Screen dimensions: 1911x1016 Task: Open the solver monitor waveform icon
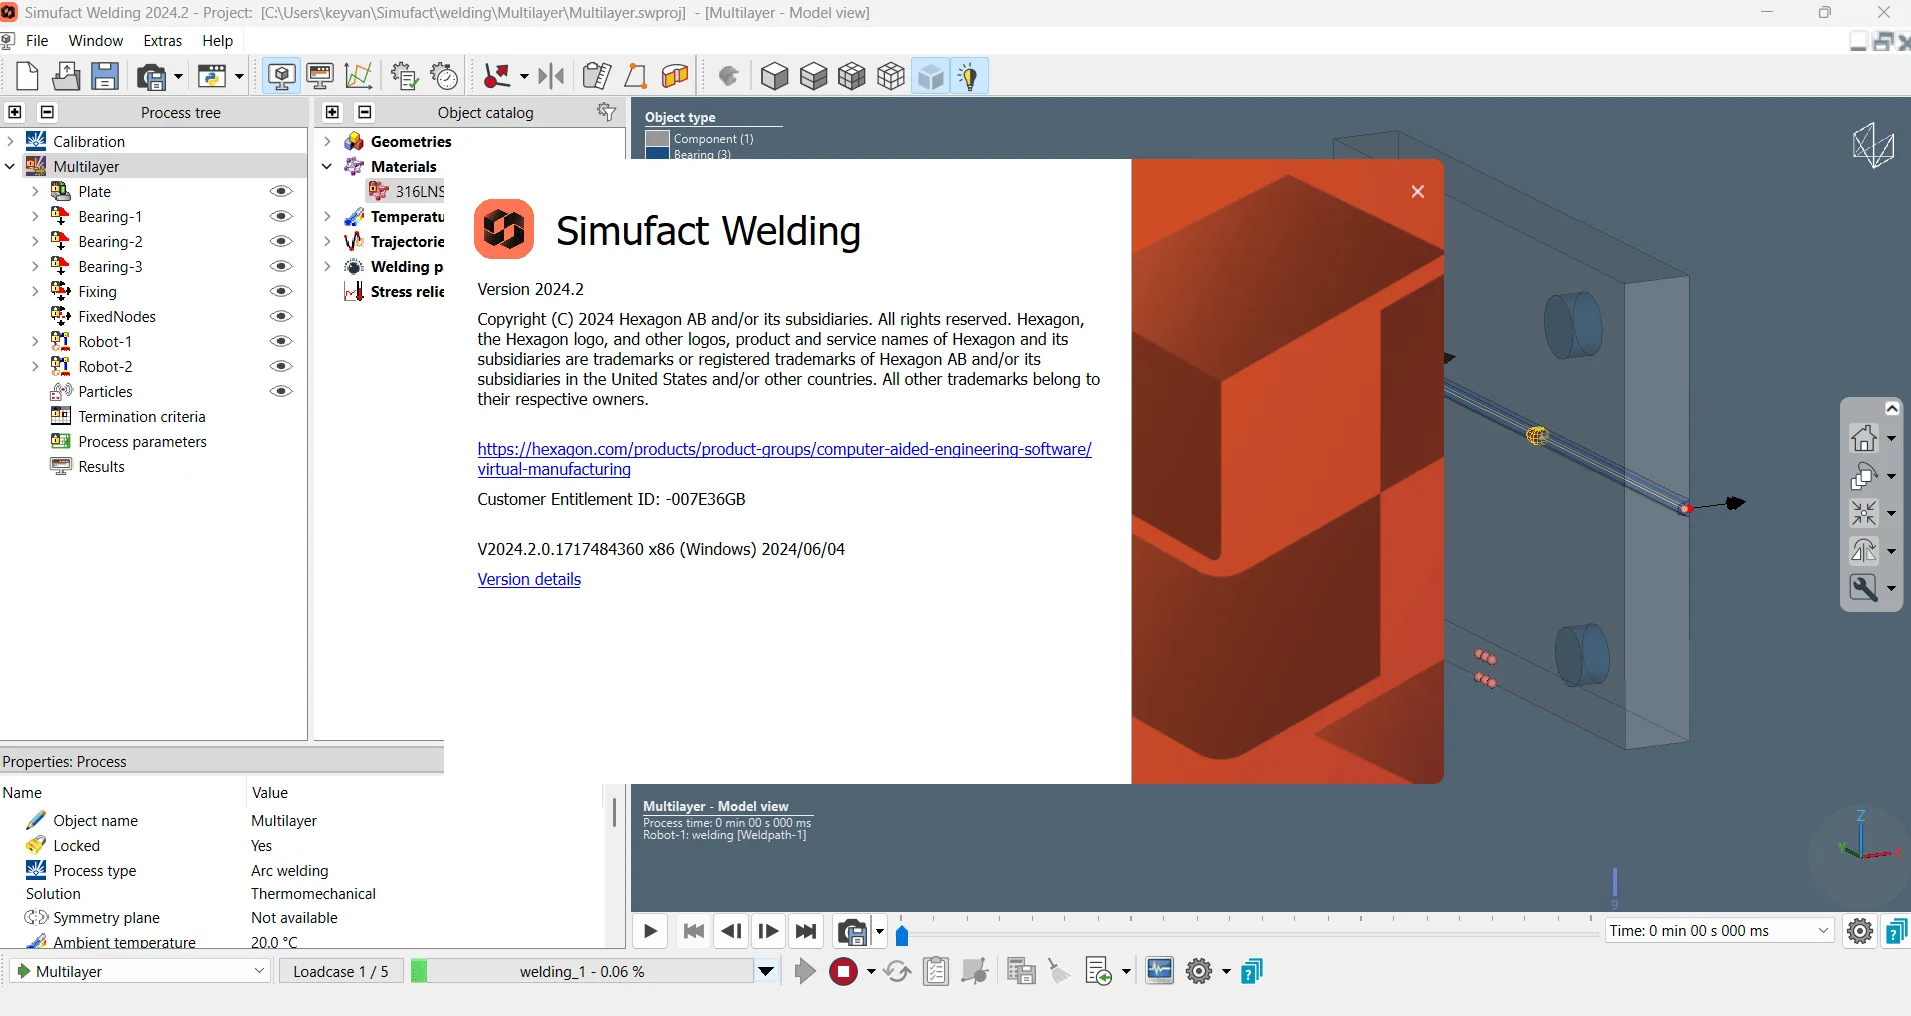click(x=1160, y=971)
